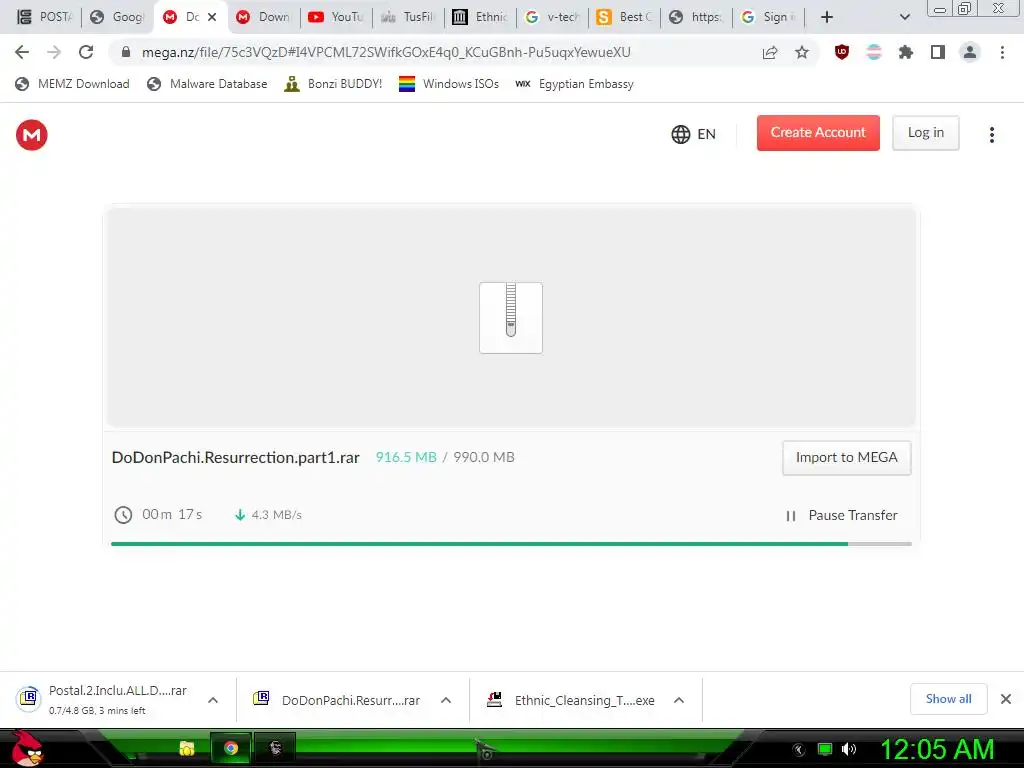The width and height of the screenshot is (1024, 768).
Task: Go back using the browser back arrow
Action: [x=22, y=52]
